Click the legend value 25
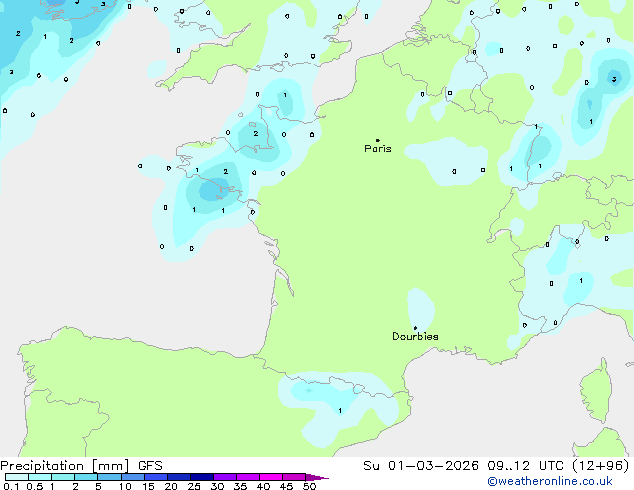The image size is (634, 490). (x=194, y=486)
